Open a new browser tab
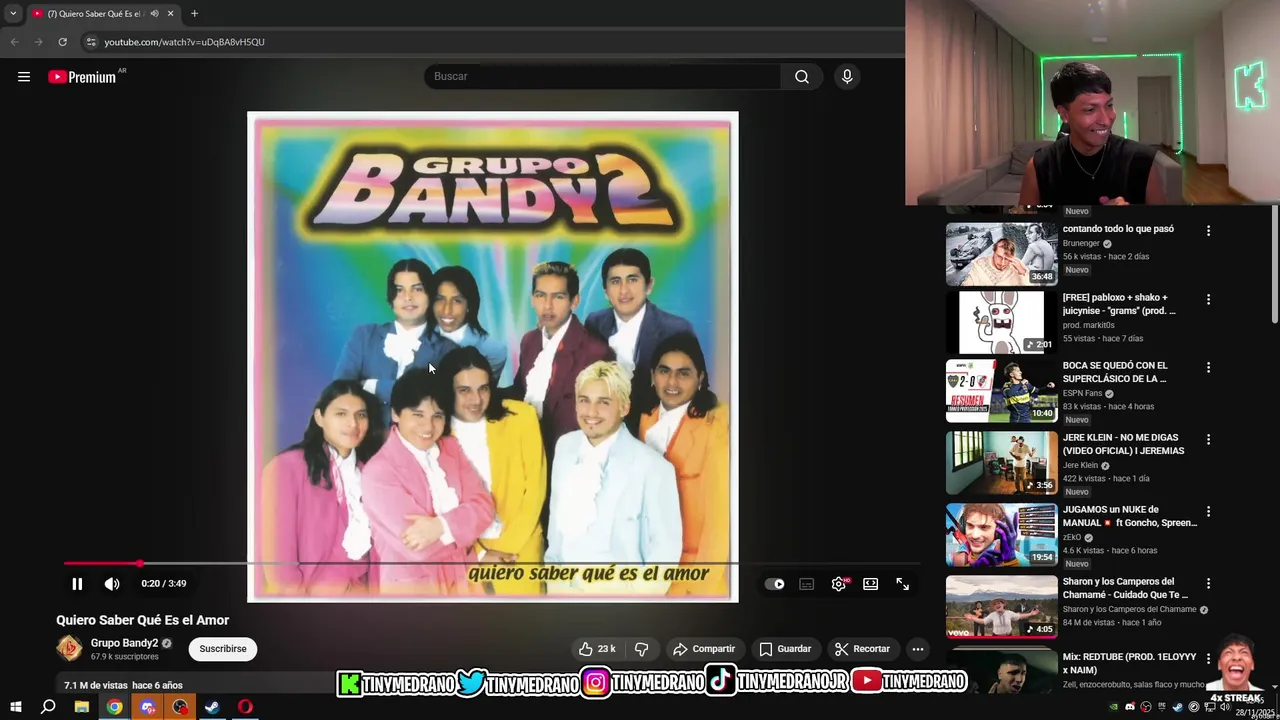This screenshot has height=720, width=1280. 194,14
